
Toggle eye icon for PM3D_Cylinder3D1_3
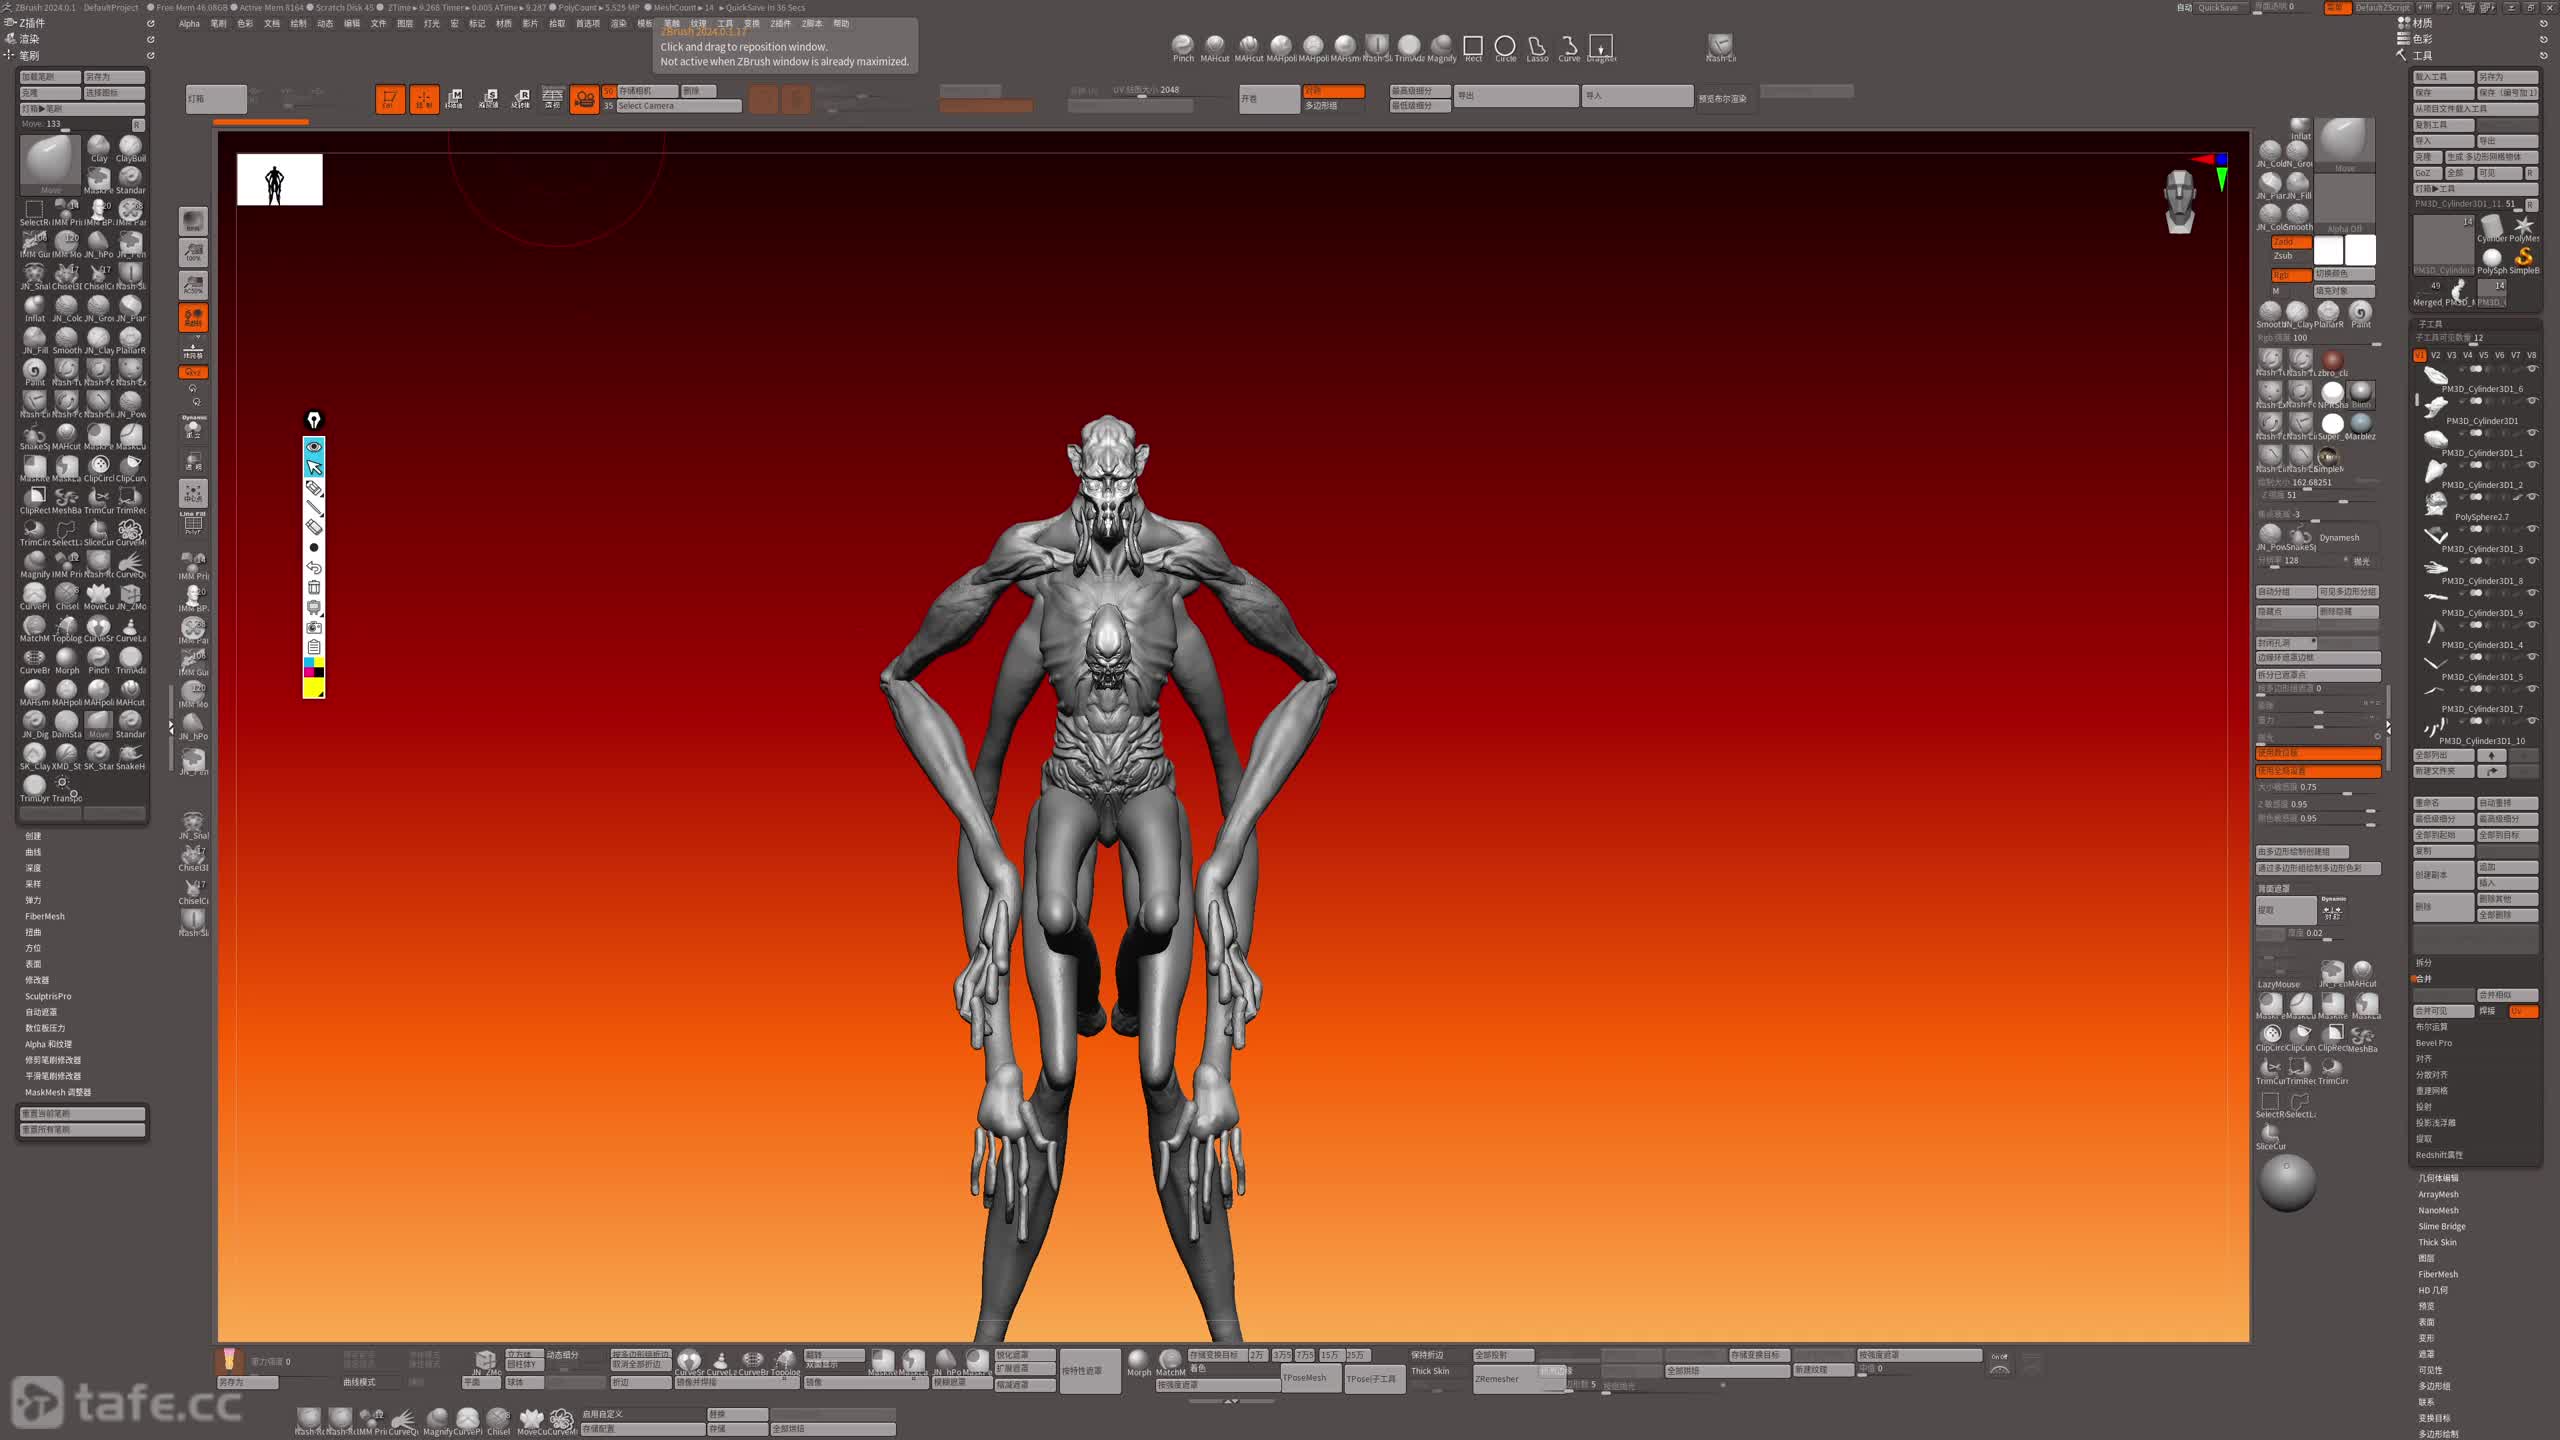pos(2532,529)
